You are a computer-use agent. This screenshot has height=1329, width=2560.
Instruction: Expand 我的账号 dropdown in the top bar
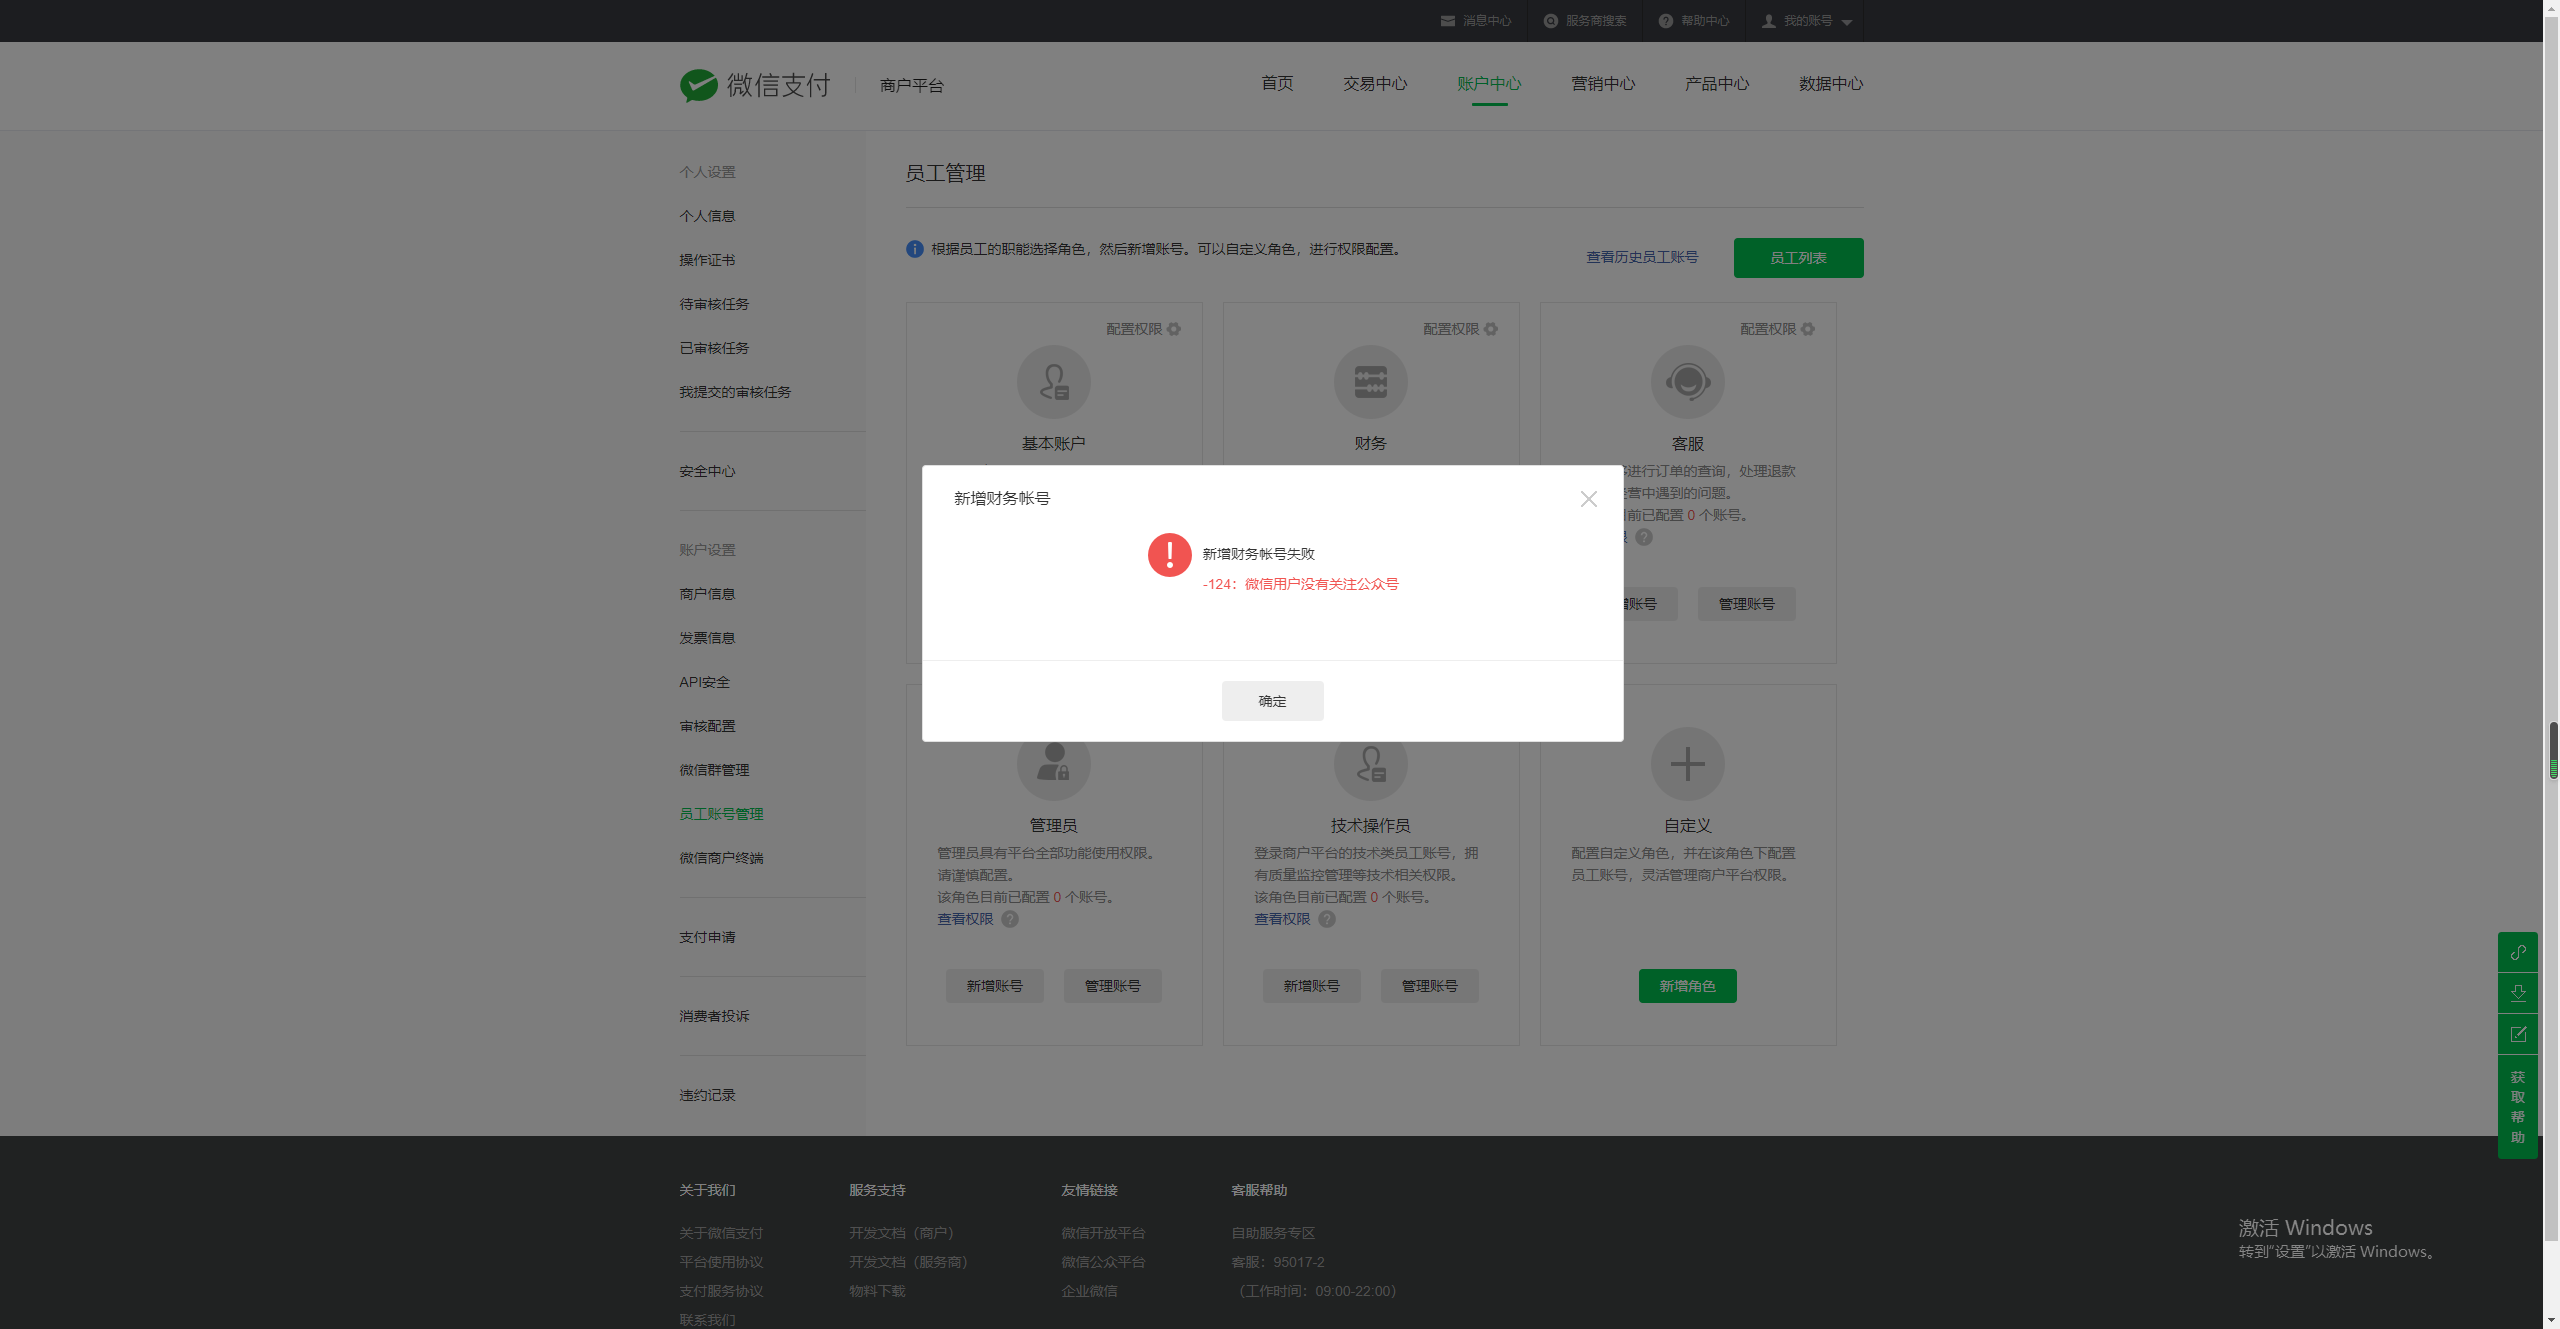click(x=1808, y=21)
